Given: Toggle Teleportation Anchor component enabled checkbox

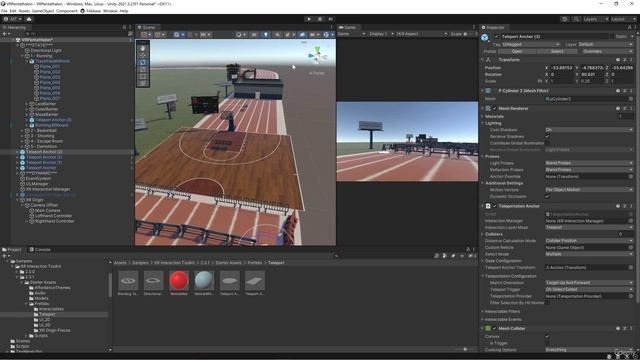Looking at the screenshot, I should [494, 206].
